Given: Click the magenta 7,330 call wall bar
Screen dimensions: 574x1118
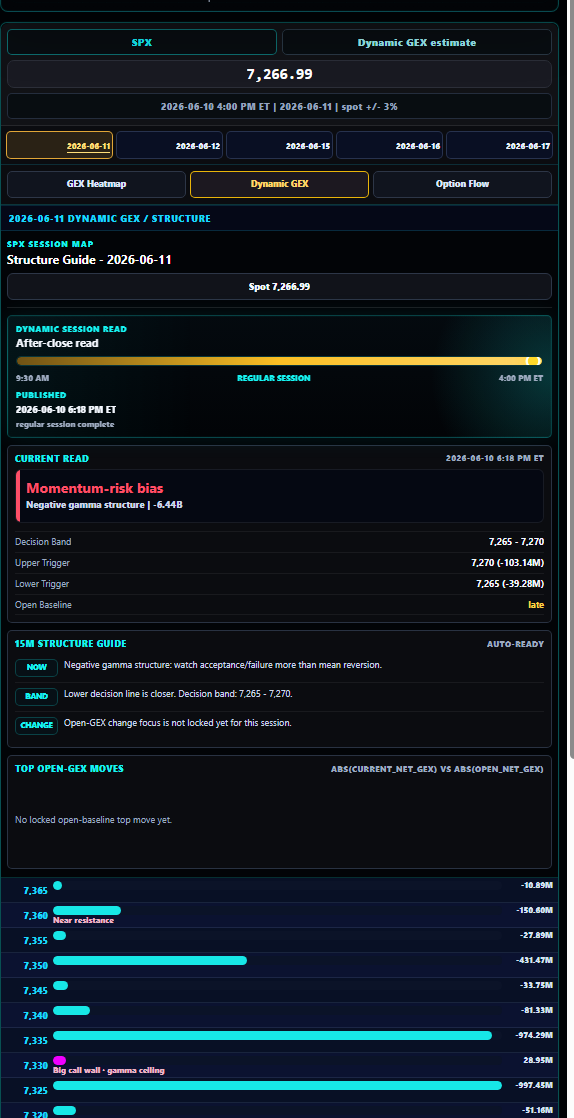Looking at the screenshot, I should click(x=59, y=1060).
